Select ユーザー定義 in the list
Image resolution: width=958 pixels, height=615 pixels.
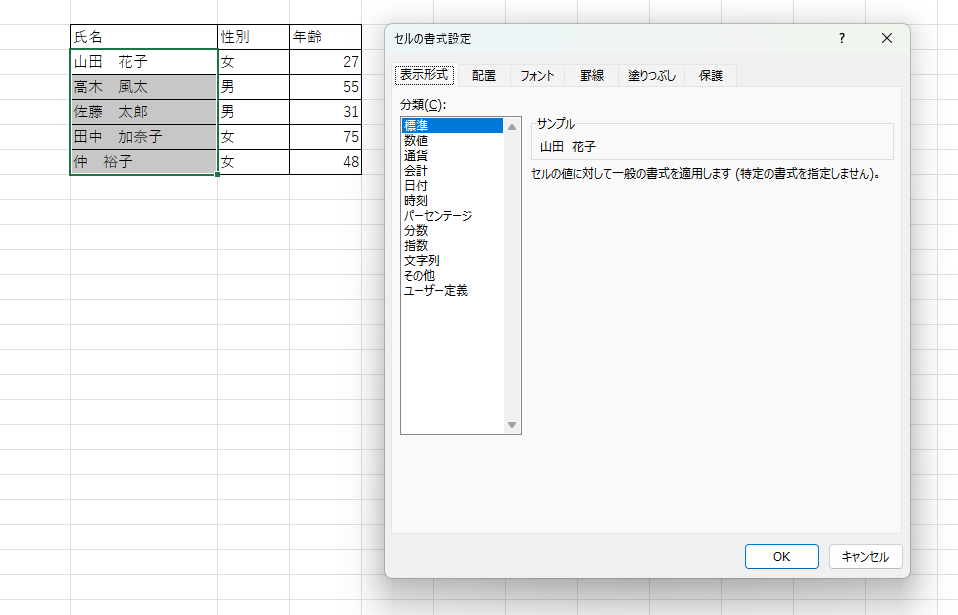tap(435, 291)
